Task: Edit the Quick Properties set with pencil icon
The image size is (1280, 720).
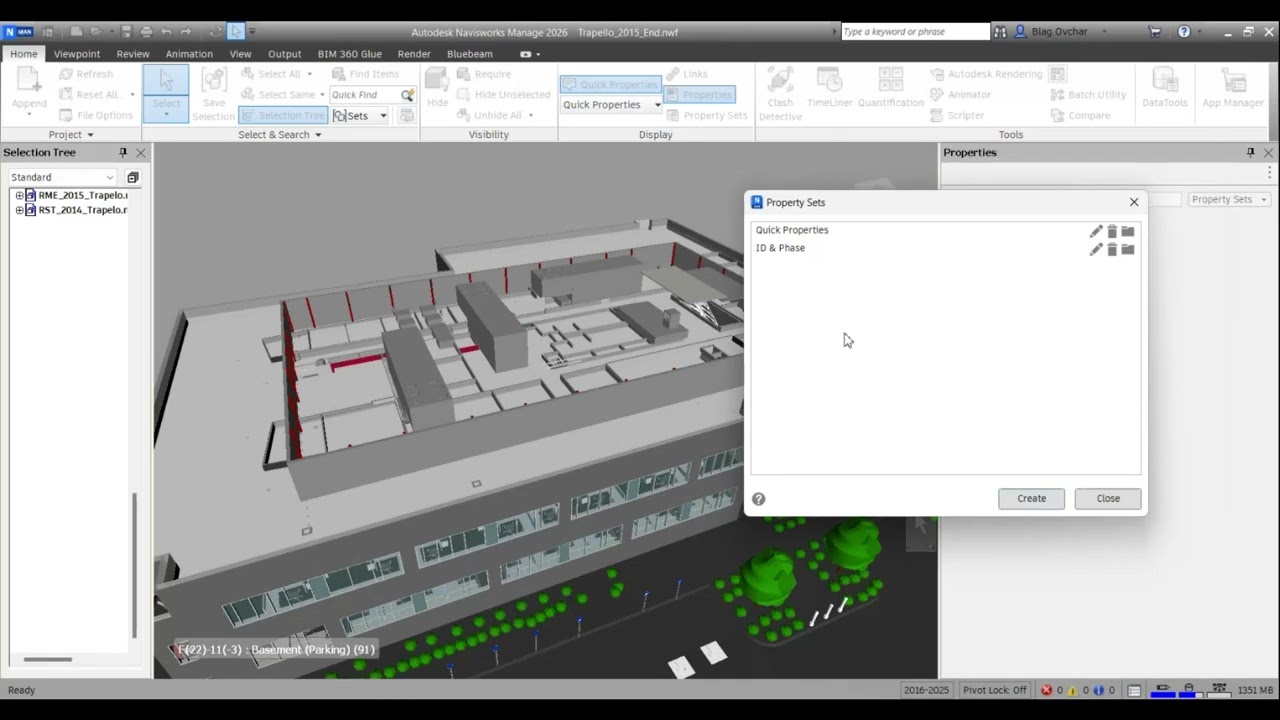Action: click(1096, 231)
